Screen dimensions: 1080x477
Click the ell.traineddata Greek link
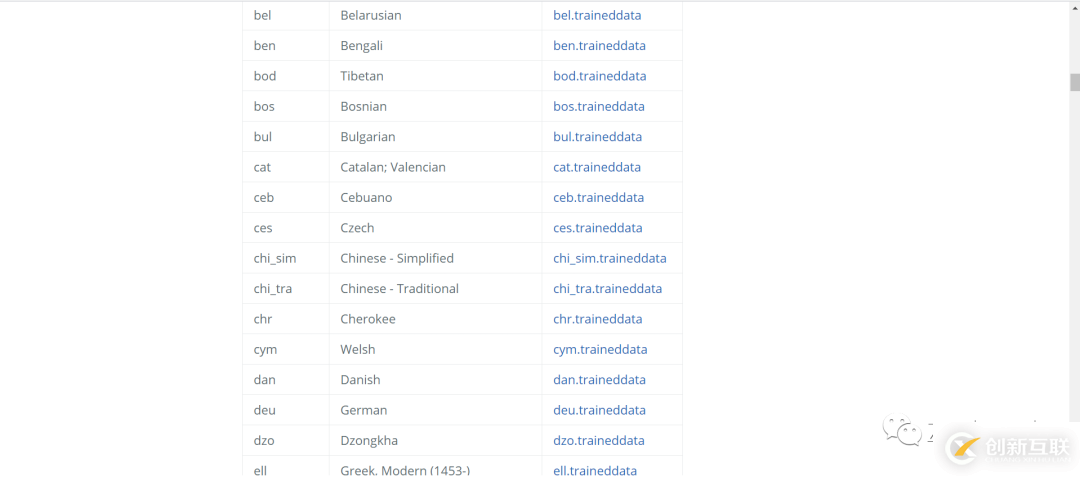[x=595, y=470]
